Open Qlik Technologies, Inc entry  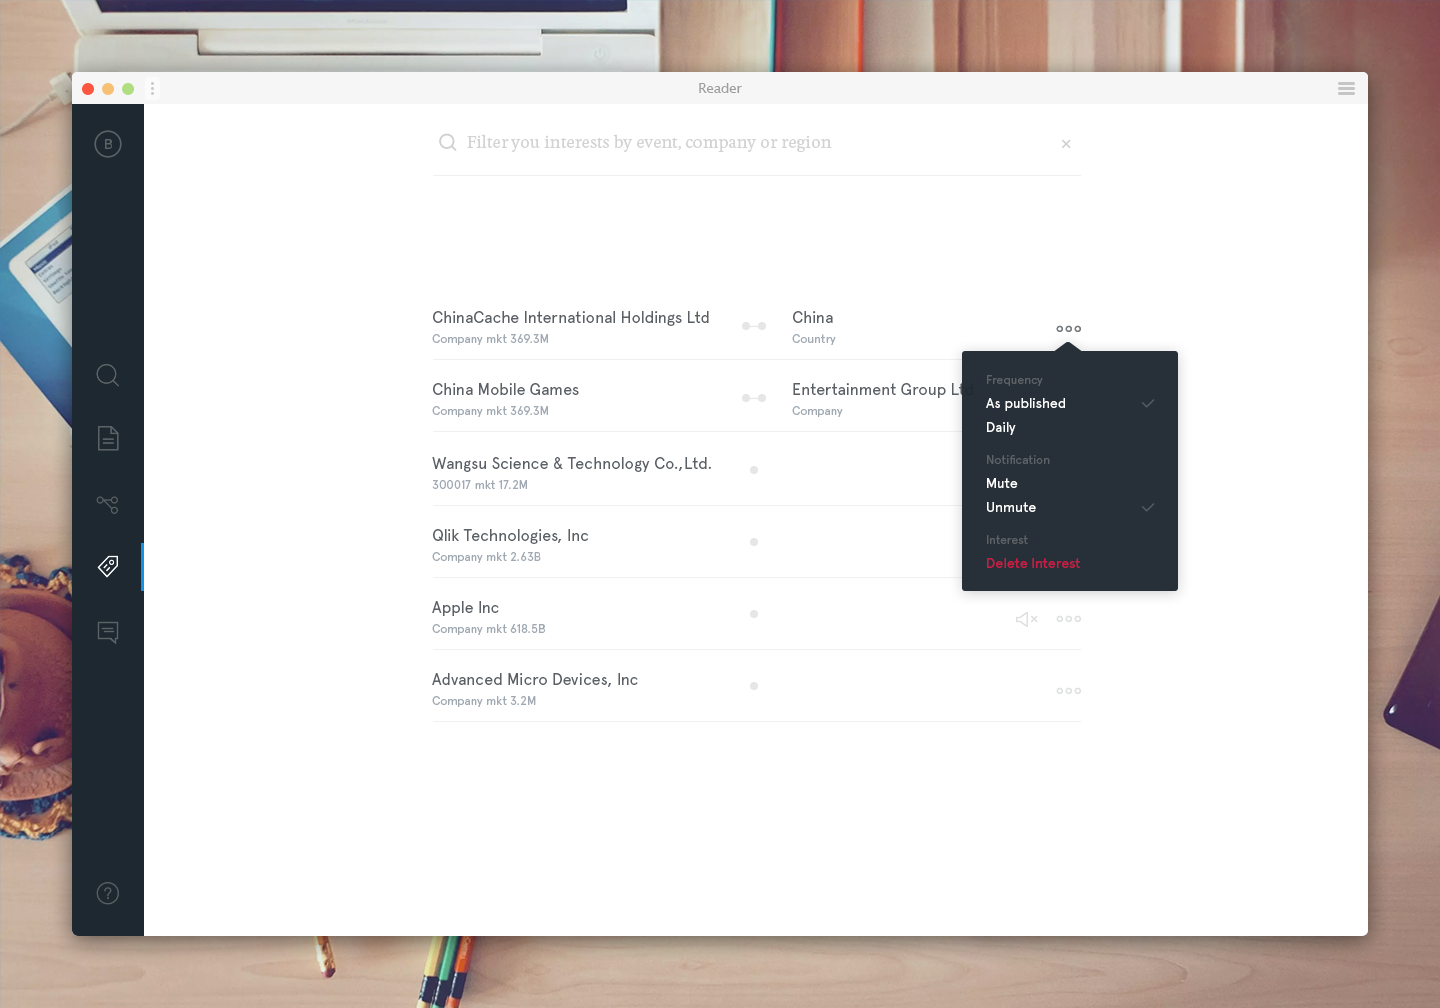pyautogui.click(x=510, y=535)
